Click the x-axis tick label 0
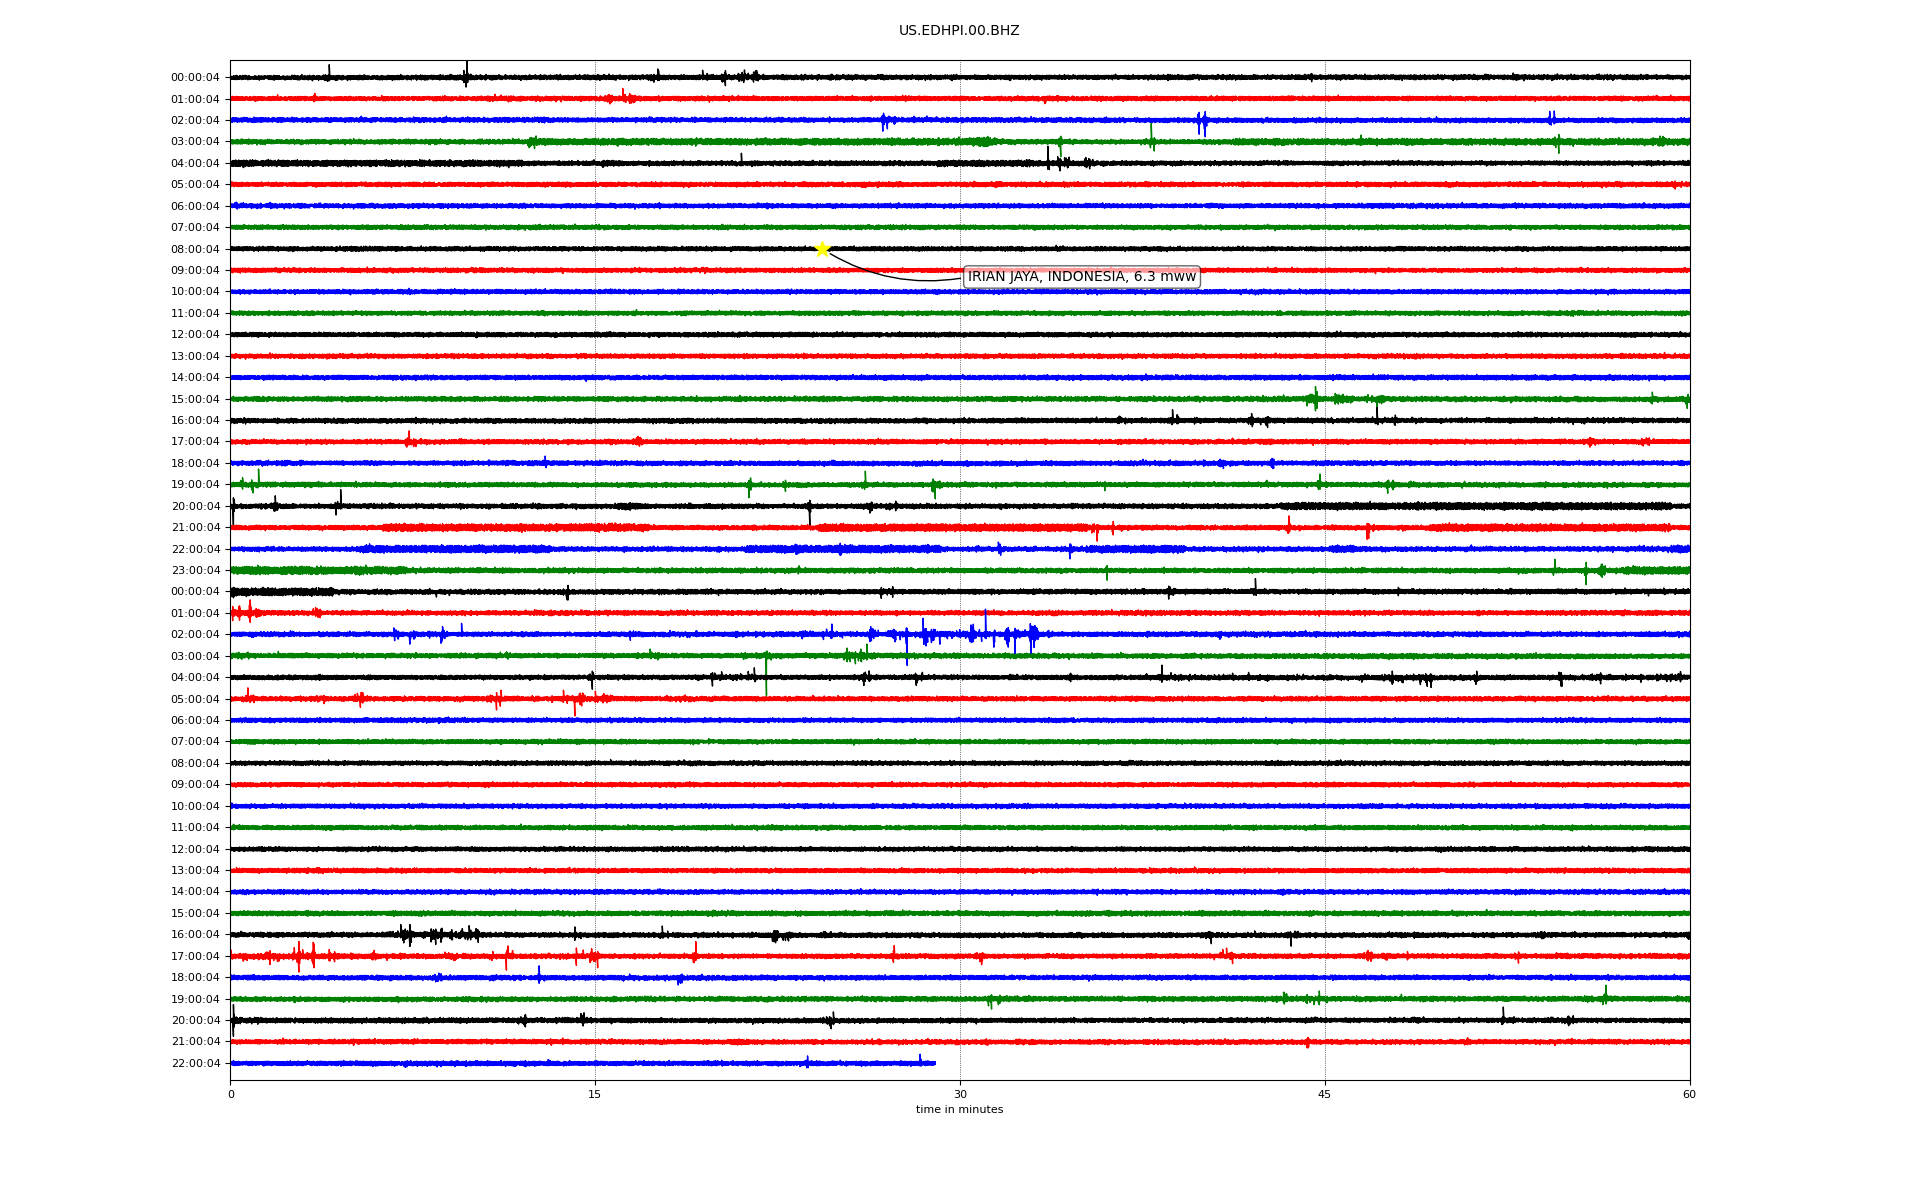 tap(231, 1094)
